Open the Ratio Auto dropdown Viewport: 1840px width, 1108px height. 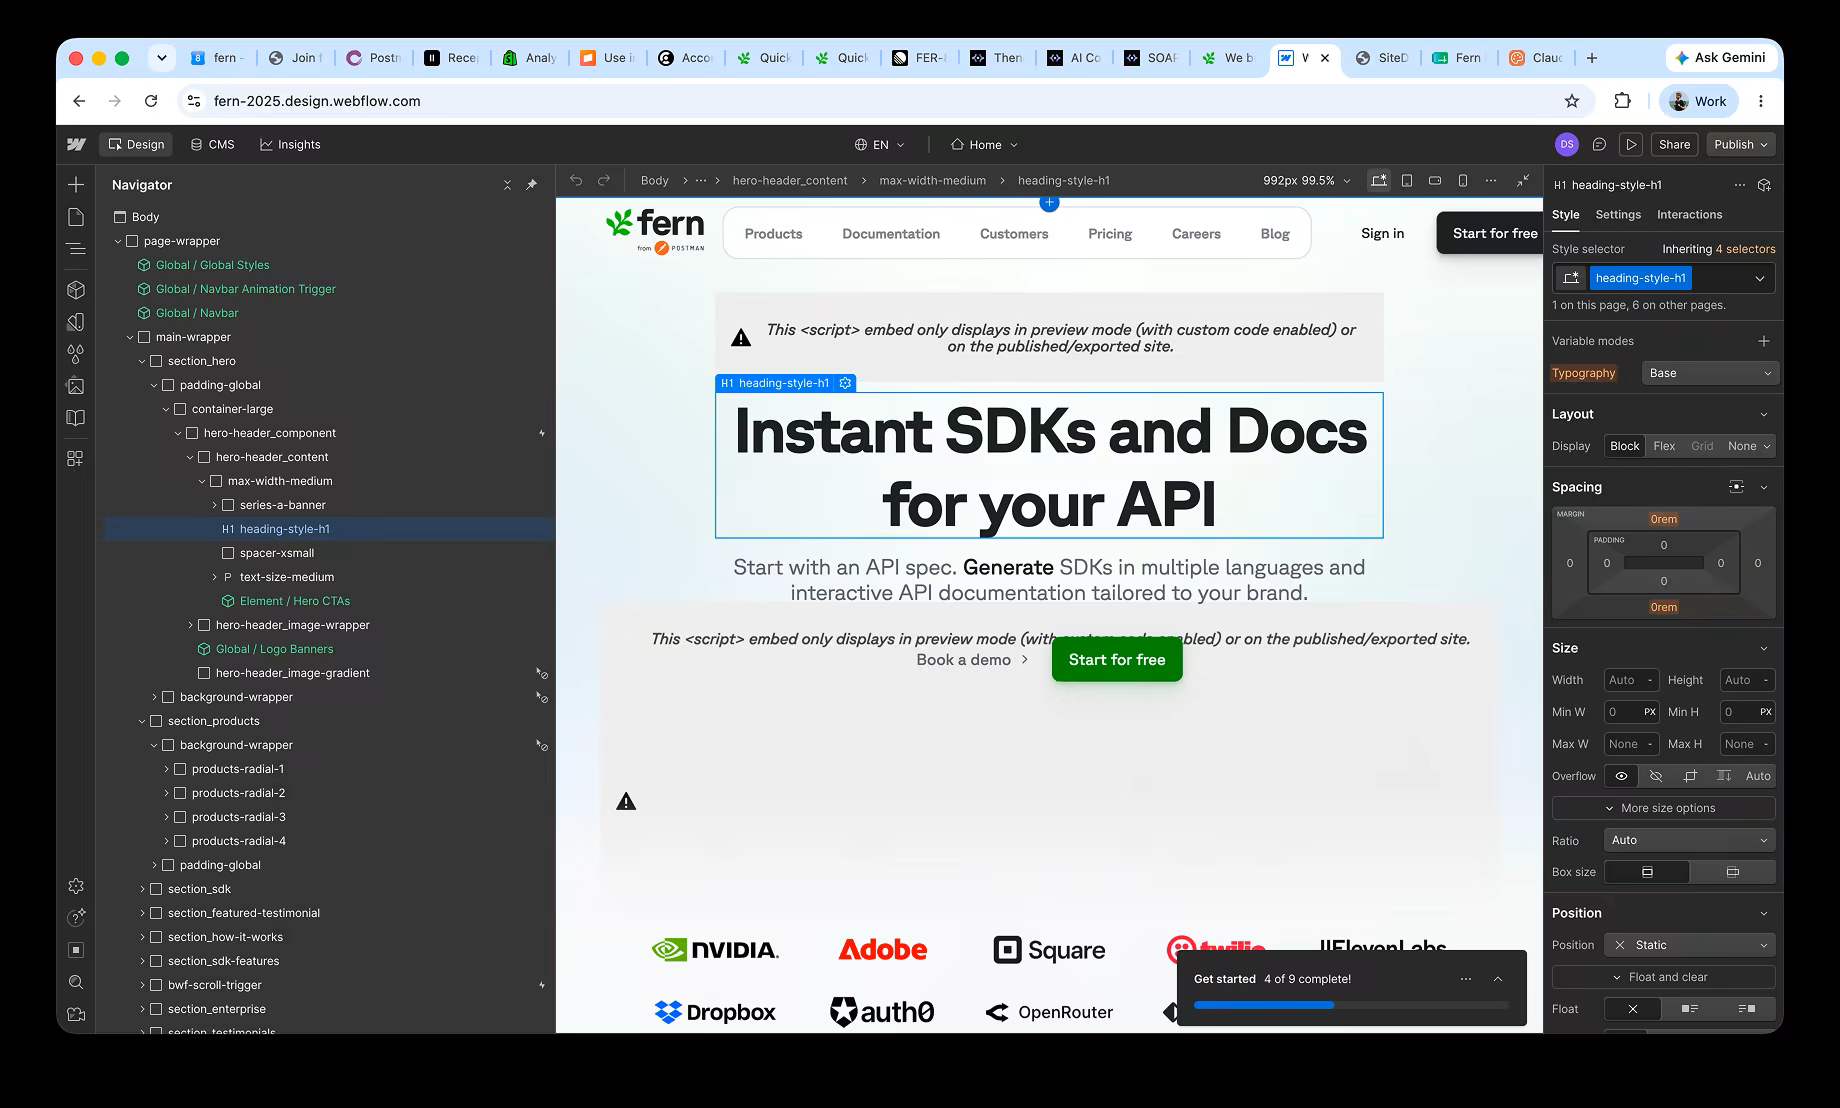(1690, 840)
